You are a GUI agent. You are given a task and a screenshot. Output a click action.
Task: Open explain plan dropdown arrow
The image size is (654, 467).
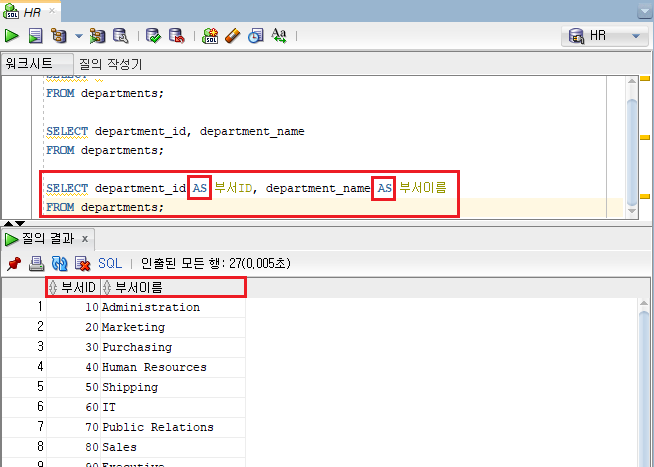(x=79, y=36)
